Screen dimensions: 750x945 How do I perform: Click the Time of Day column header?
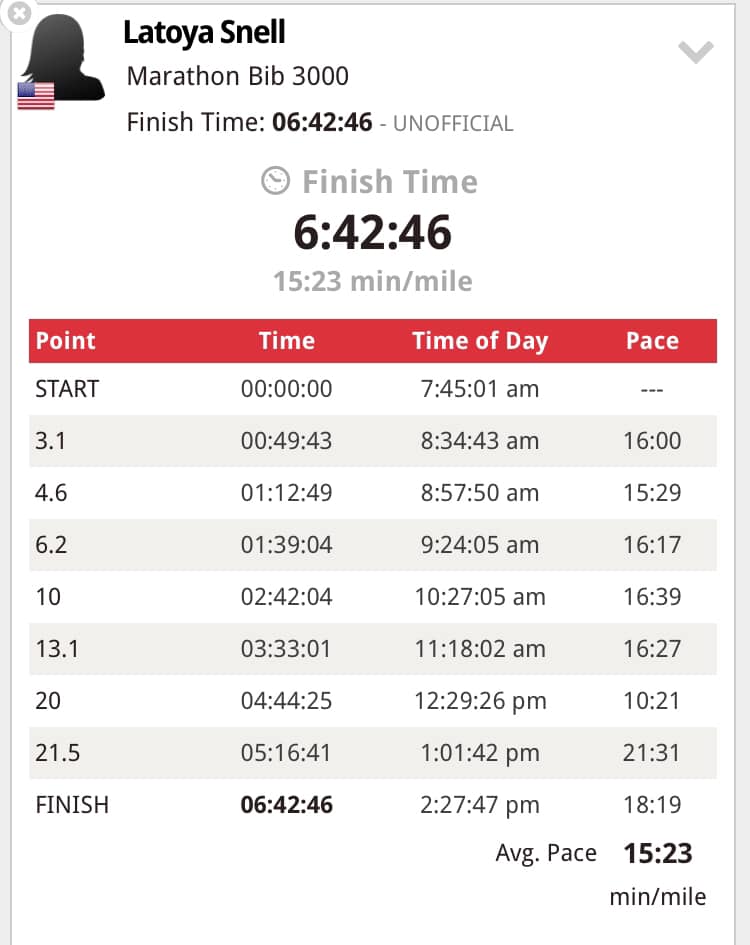click(480, 341)
